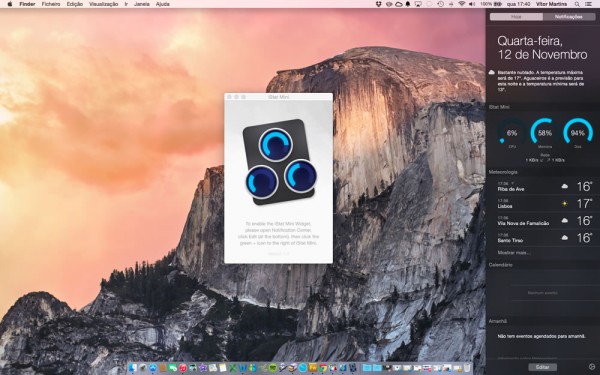Screen dimensions: 600x375
Task: Open the Wi-Fi status menu
Action: pyautogui.click(x=461, y=4)
